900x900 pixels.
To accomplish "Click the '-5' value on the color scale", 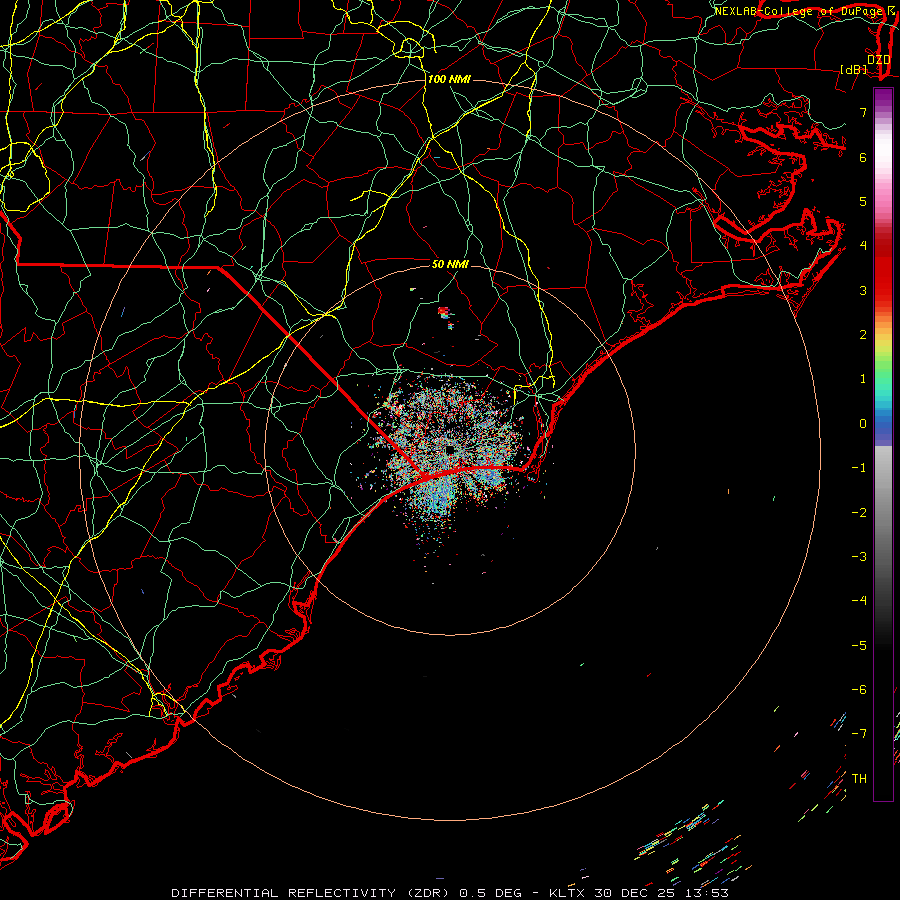I will point(859,645).
